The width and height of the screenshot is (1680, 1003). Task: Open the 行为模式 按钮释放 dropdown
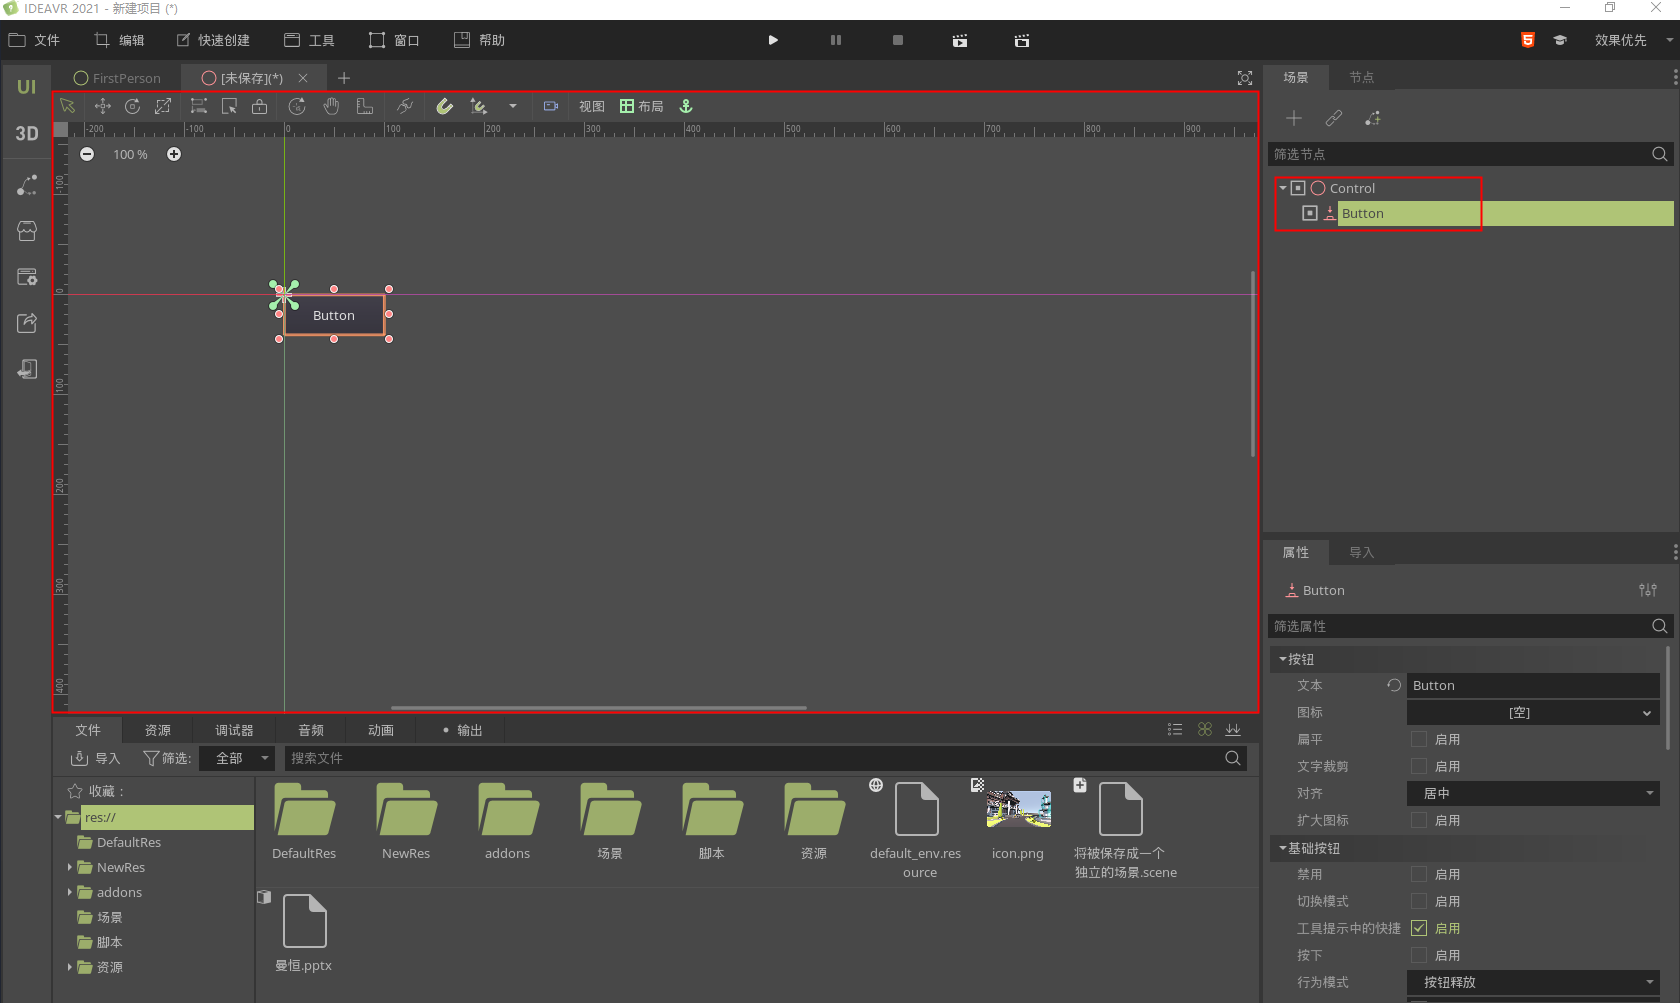click(1533, 982)
